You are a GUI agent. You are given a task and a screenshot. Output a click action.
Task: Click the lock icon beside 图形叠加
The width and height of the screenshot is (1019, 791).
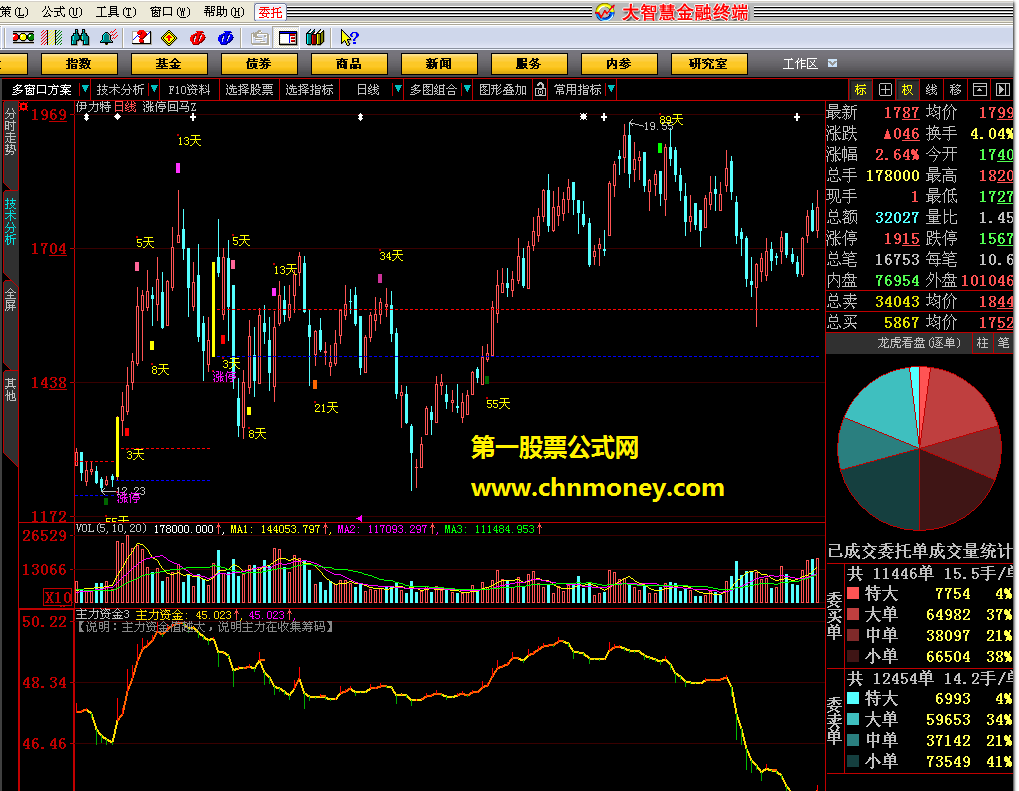(540, 90)
